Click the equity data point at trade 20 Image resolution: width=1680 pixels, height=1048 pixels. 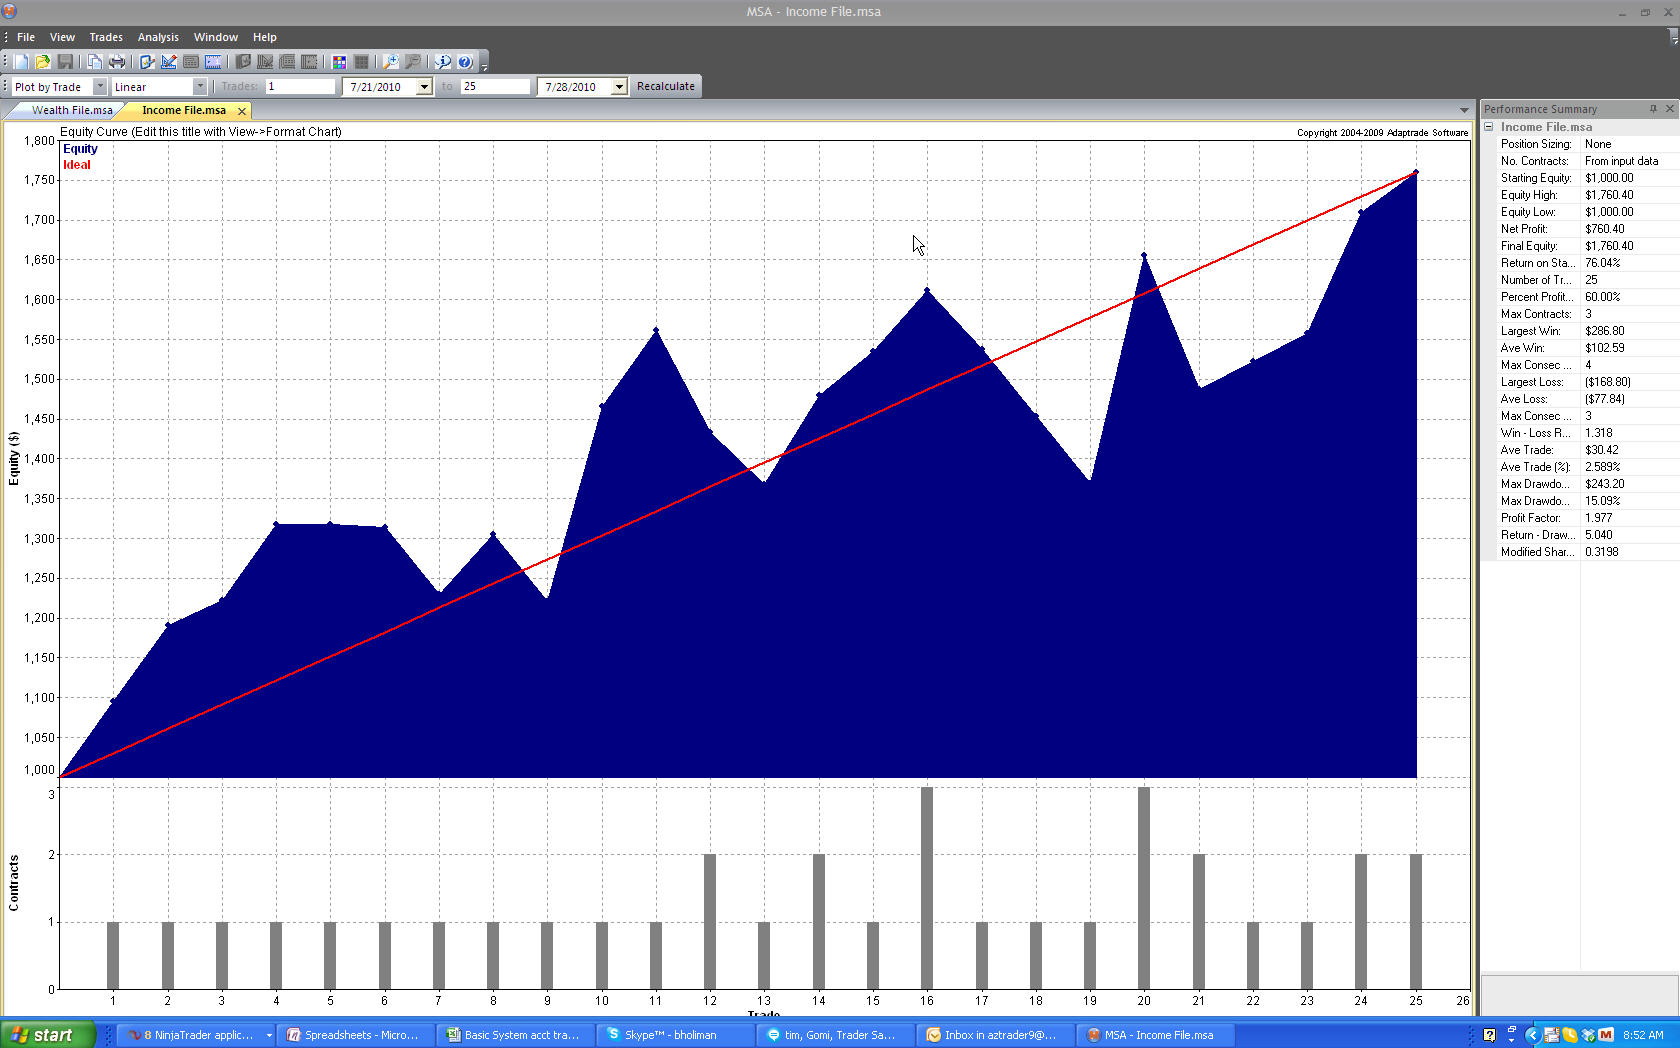coord(1144,256)
